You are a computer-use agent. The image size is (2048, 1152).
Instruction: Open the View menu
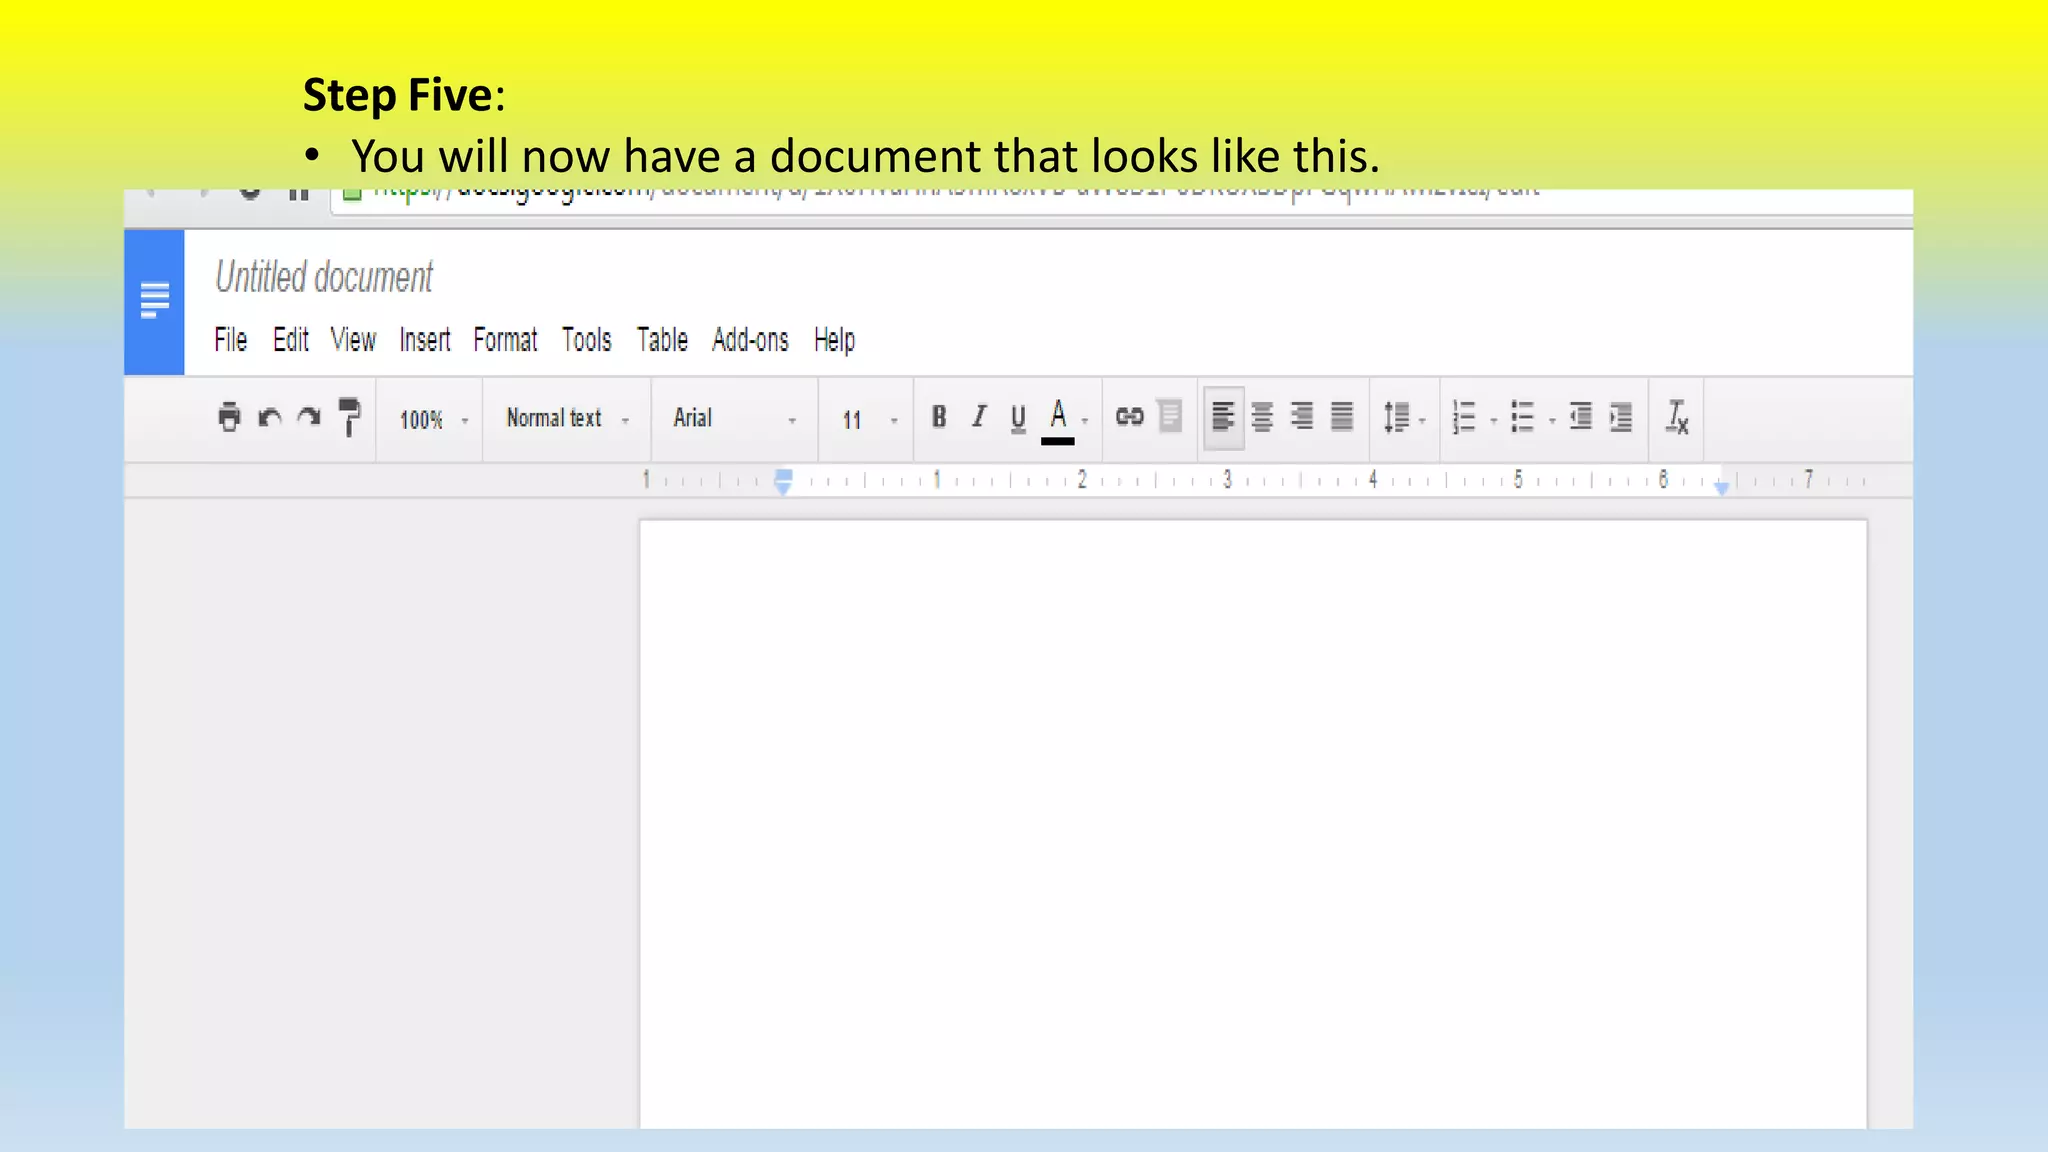[x=353, y=340]
